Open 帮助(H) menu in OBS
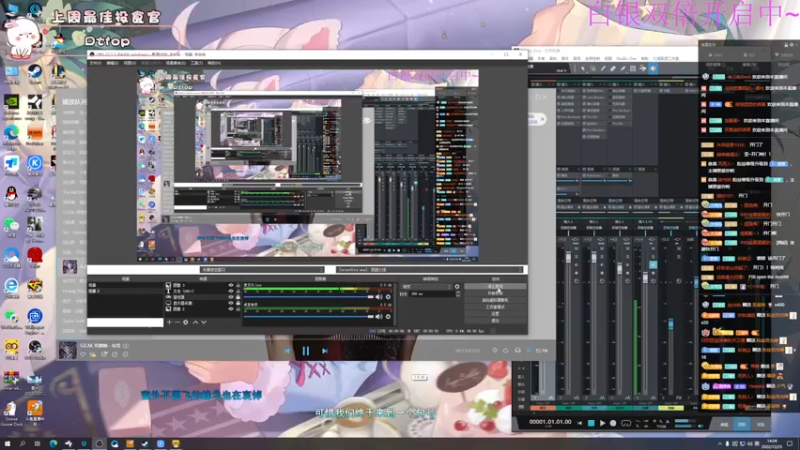This screenshot has height=450, width=800. point(214,63)
